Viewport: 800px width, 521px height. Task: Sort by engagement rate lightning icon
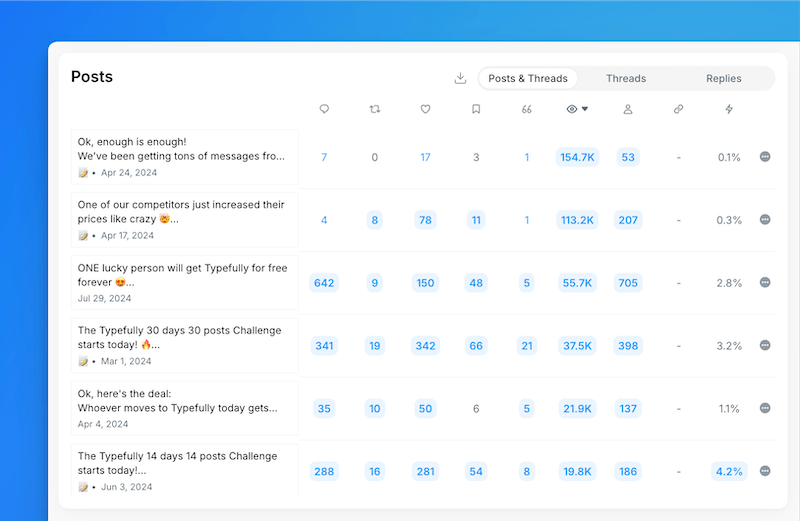click(x=729, y=109)
